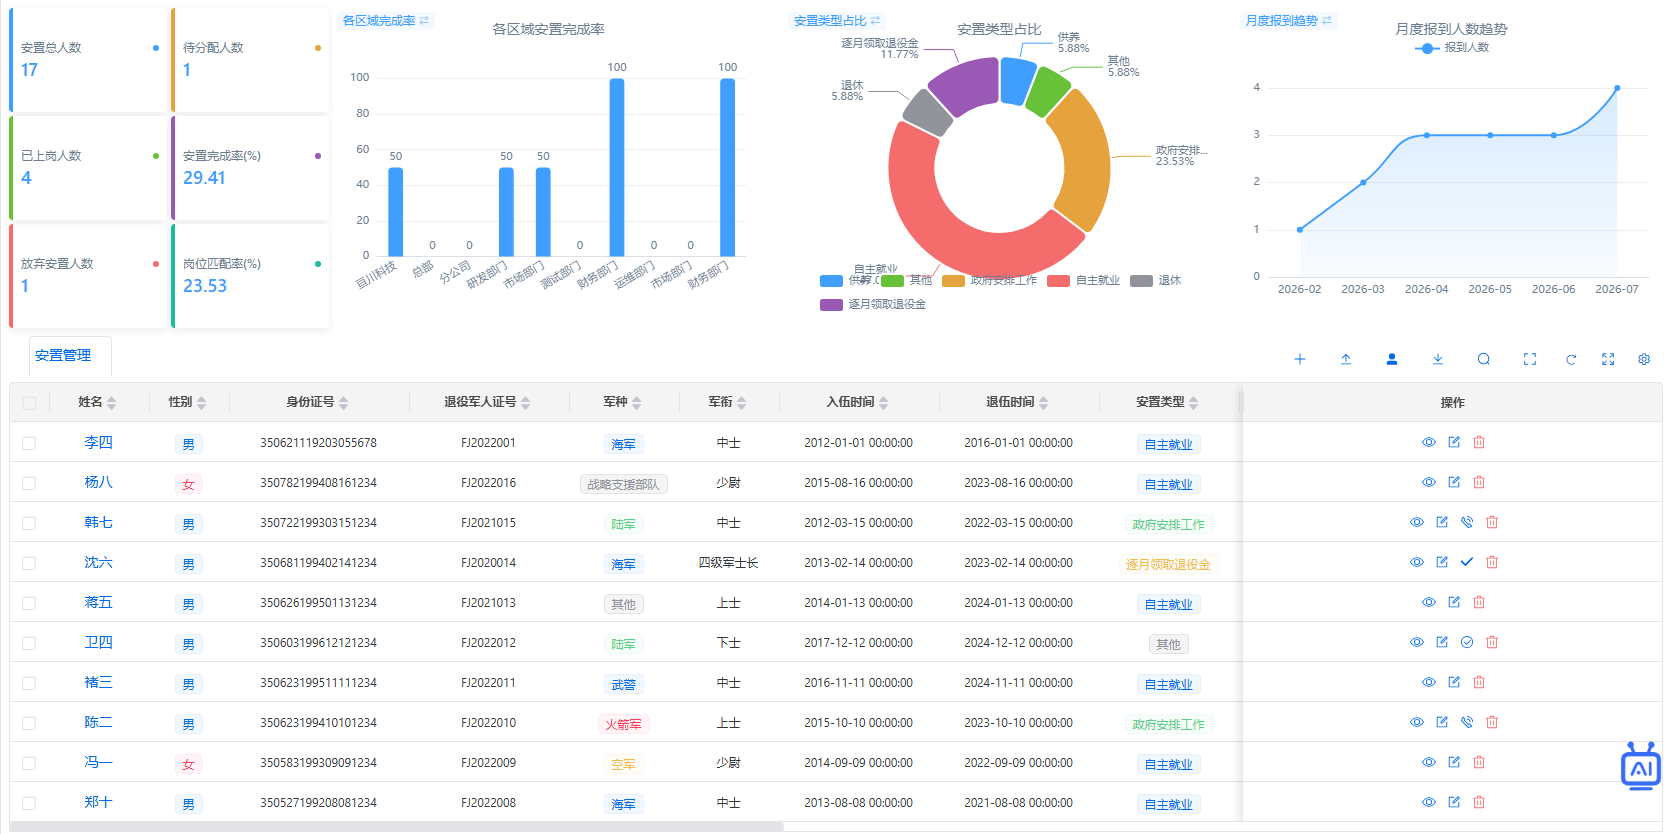The height and width of the screenshot is (834, 1667).
Task: Click the 岗位匹配率(%) statistic card
Action: pos(250,276)
